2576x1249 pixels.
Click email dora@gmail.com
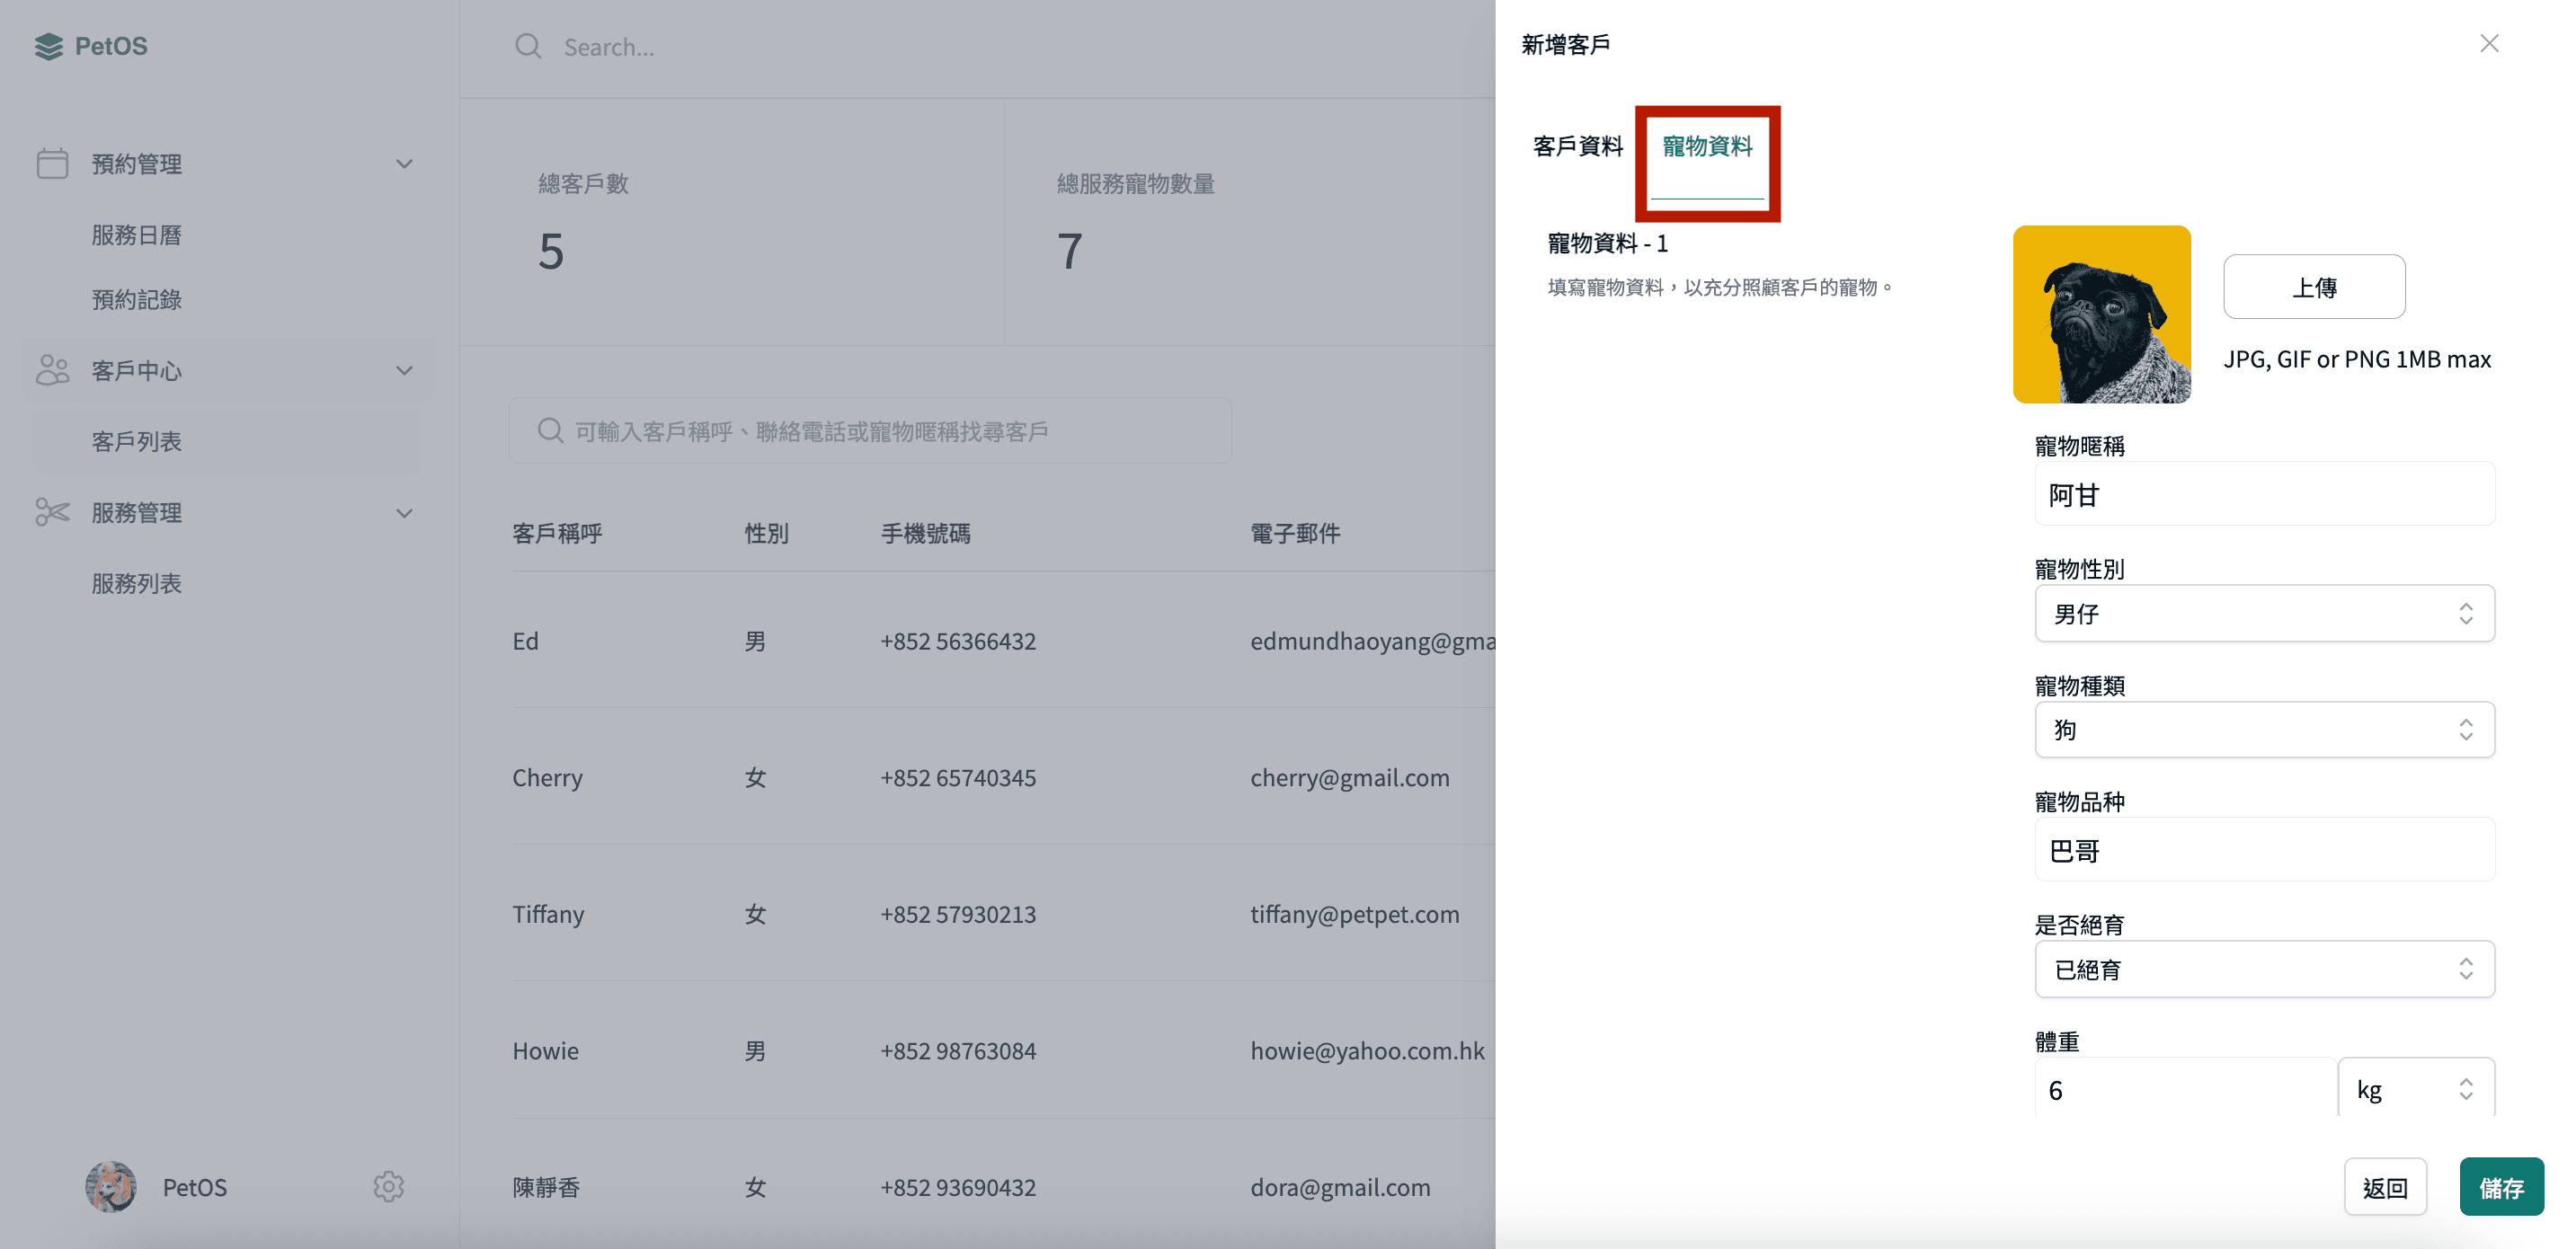(x=1340, y=1187)
